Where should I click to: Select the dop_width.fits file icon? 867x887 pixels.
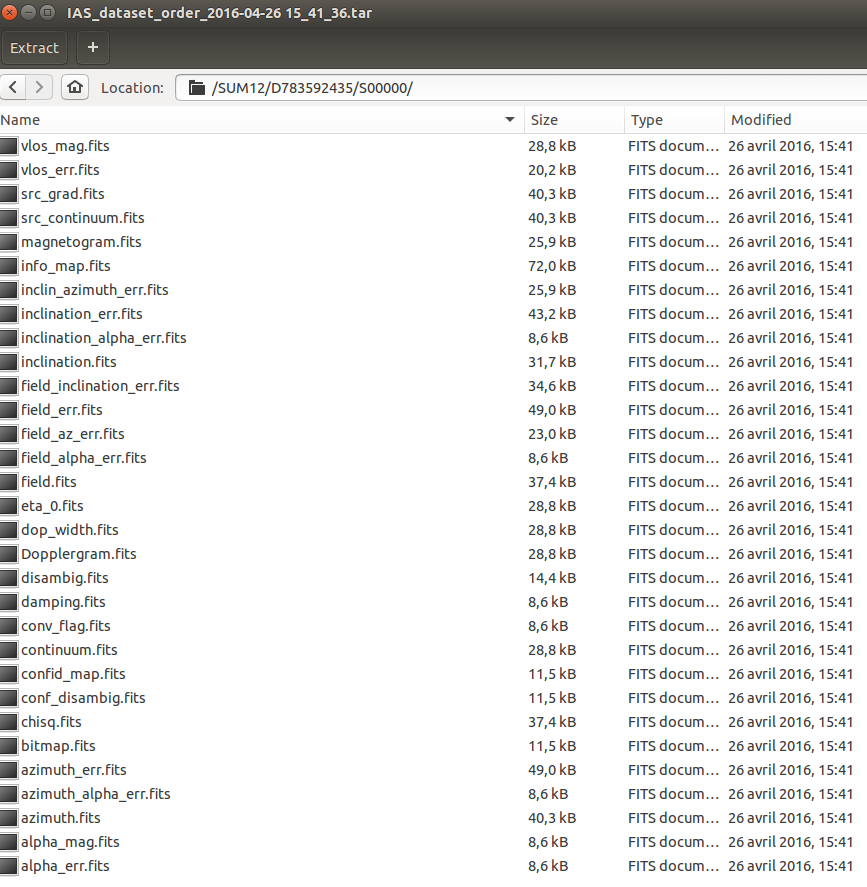tap(8, 530)
